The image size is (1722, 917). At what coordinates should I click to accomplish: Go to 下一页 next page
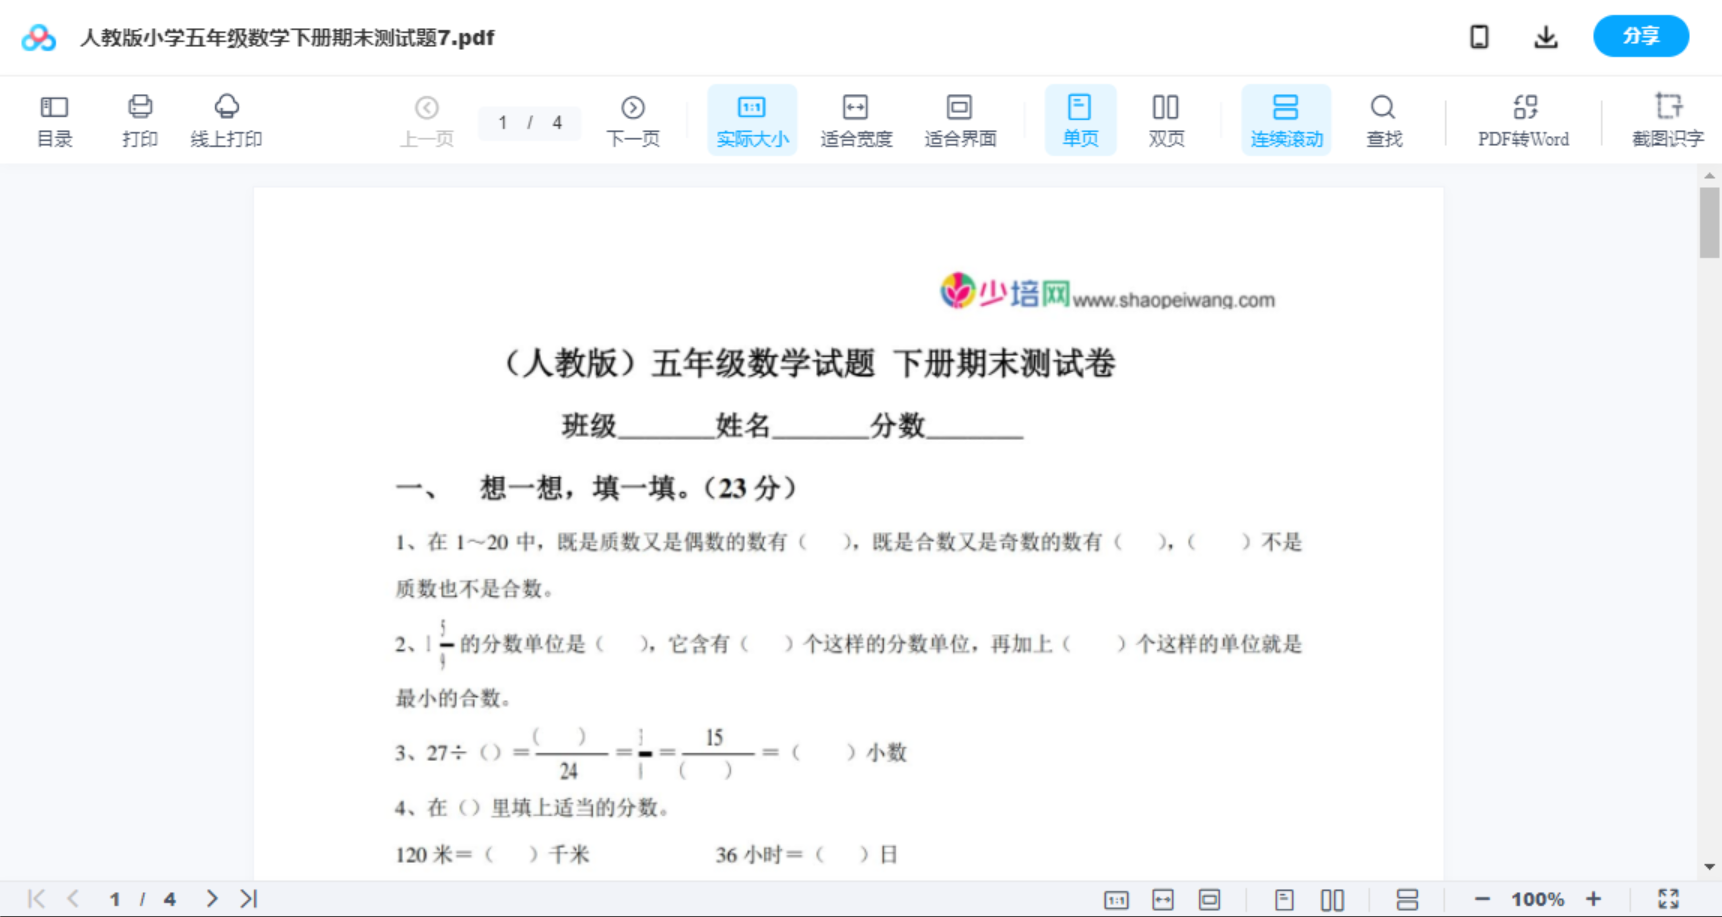tap(633, 119)
